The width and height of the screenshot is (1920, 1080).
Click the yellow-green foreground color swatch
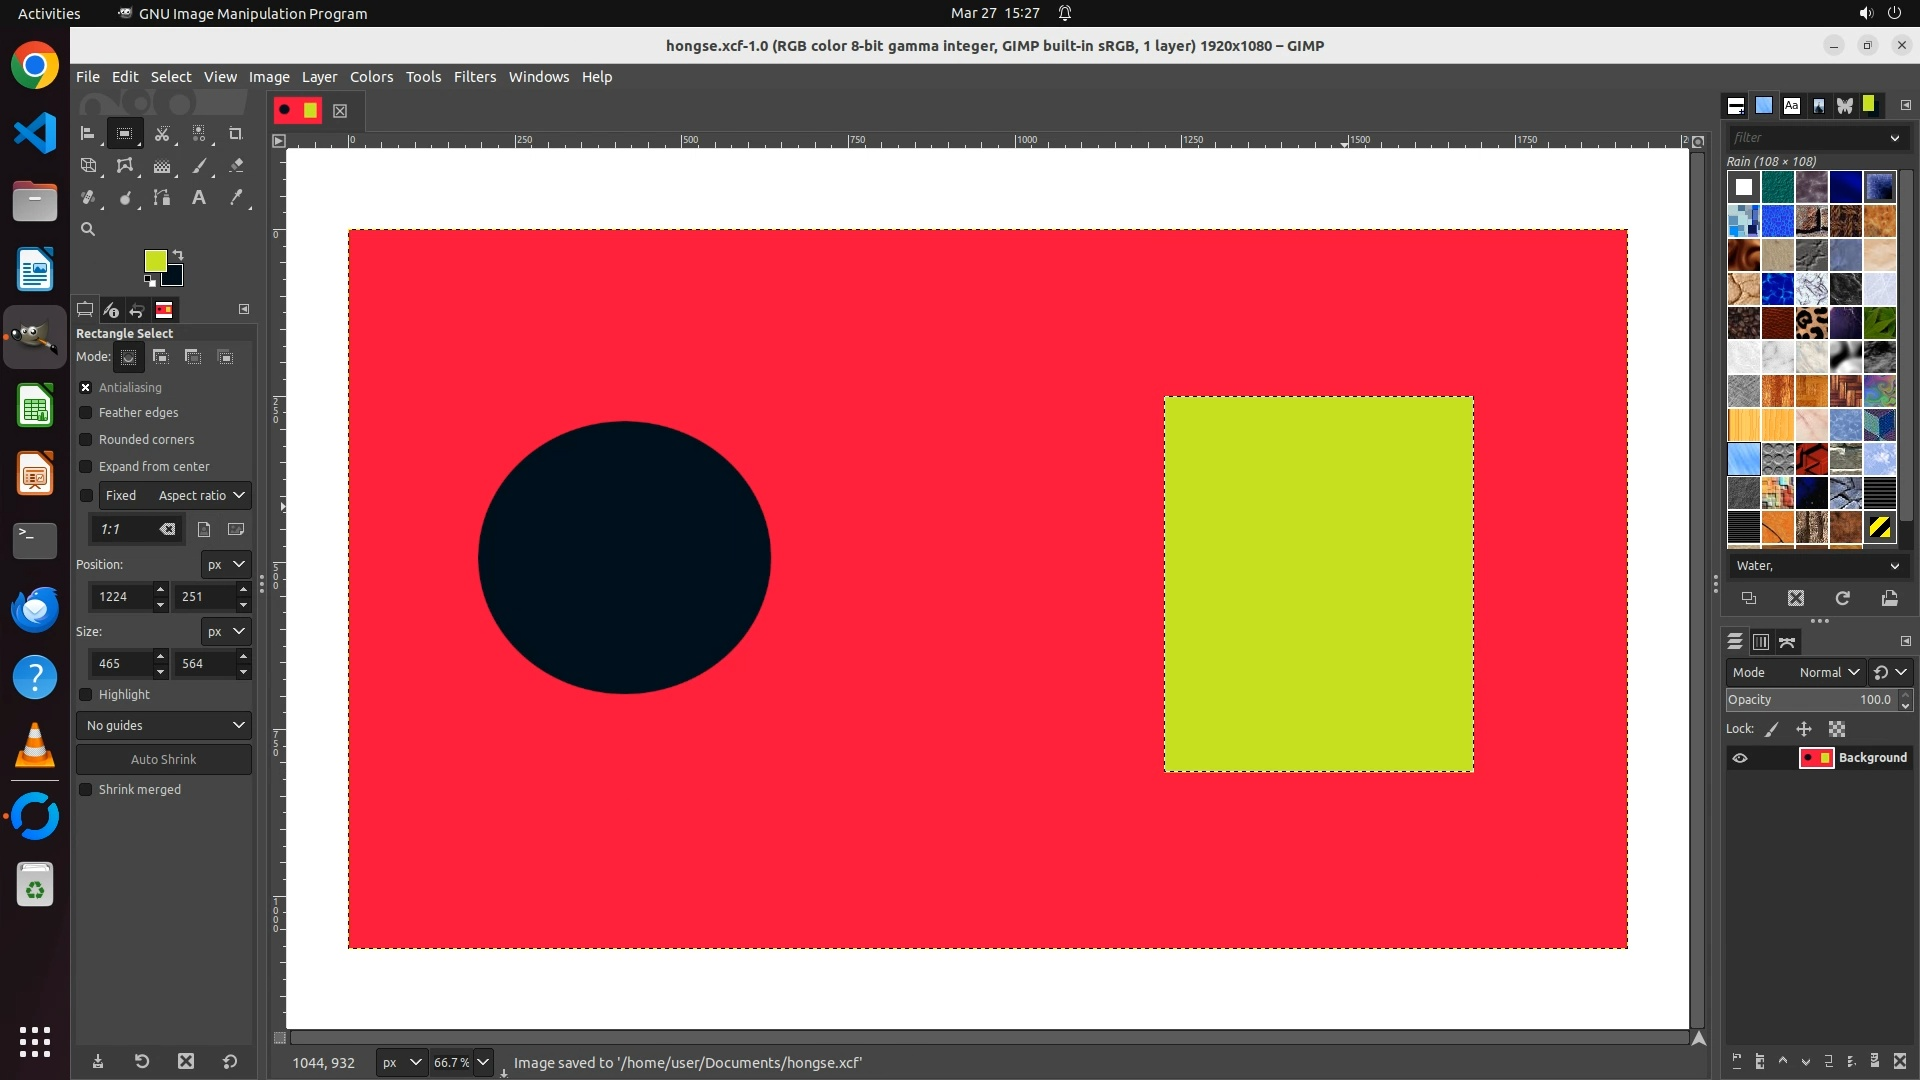154,261
